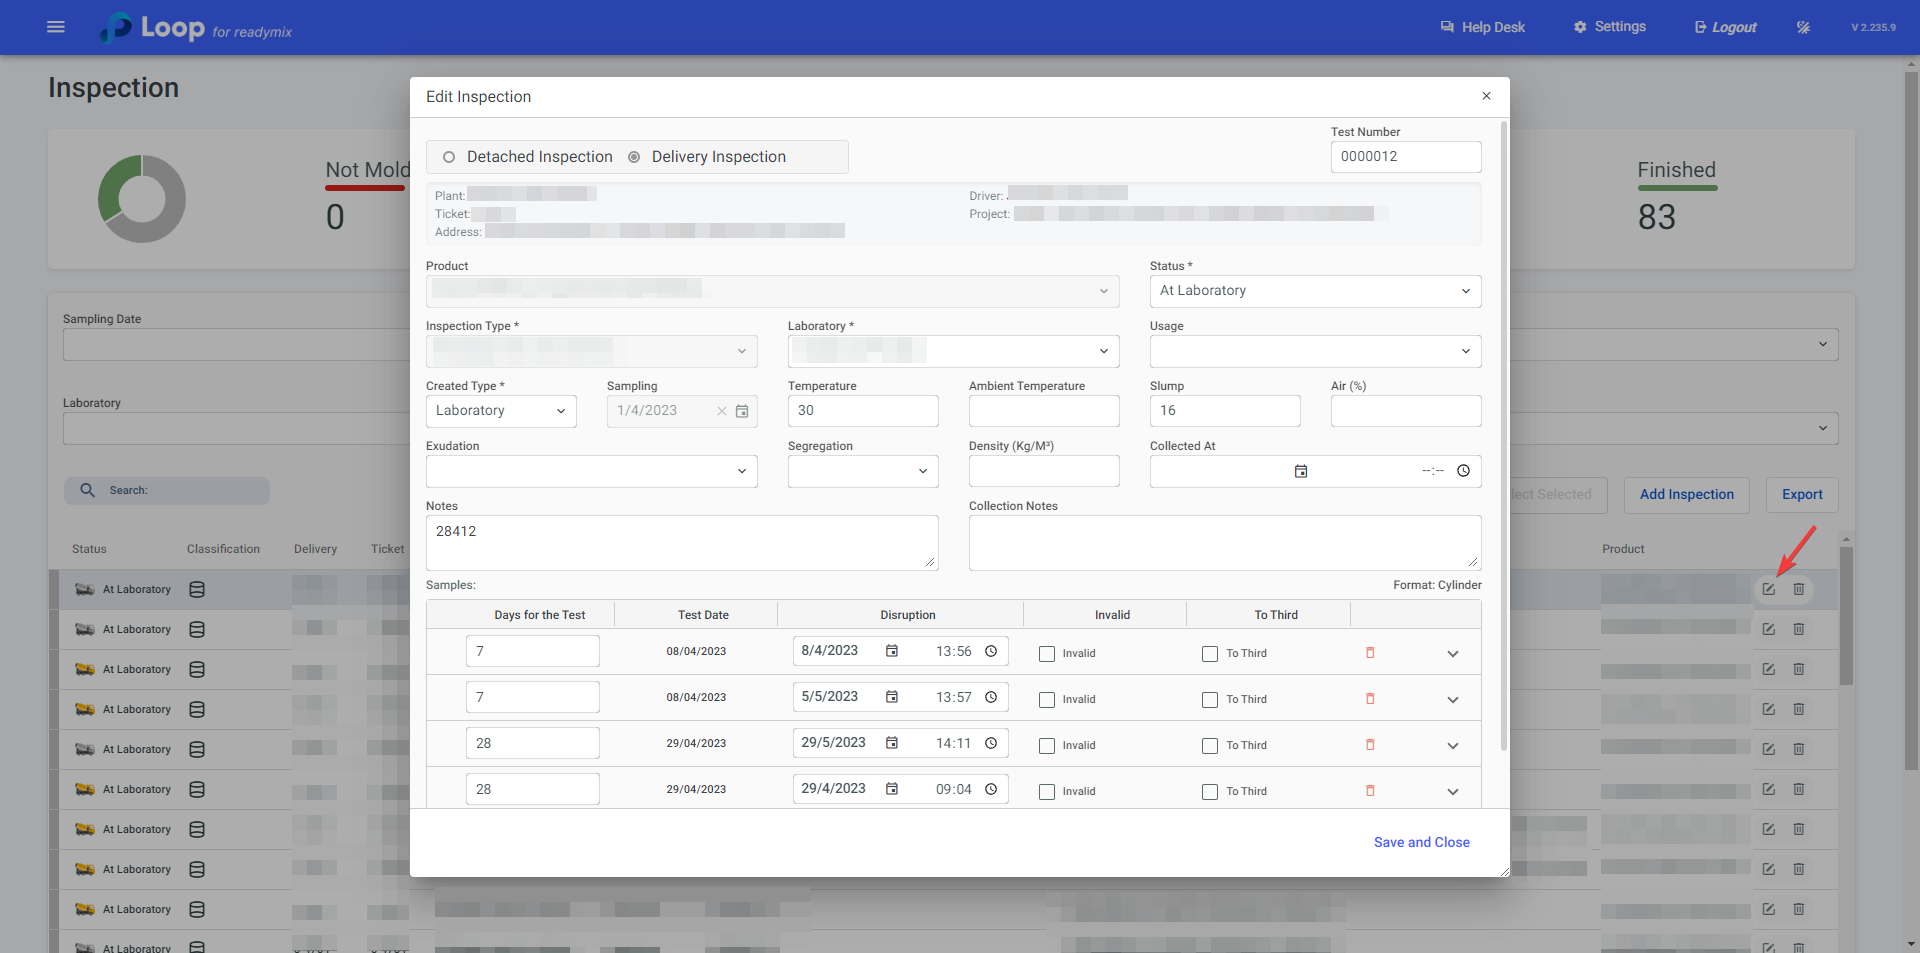The height and width of the screenshot is (953, 1920).
Task: Click into the Slump input field
Action: click(x=1224, y=411)
